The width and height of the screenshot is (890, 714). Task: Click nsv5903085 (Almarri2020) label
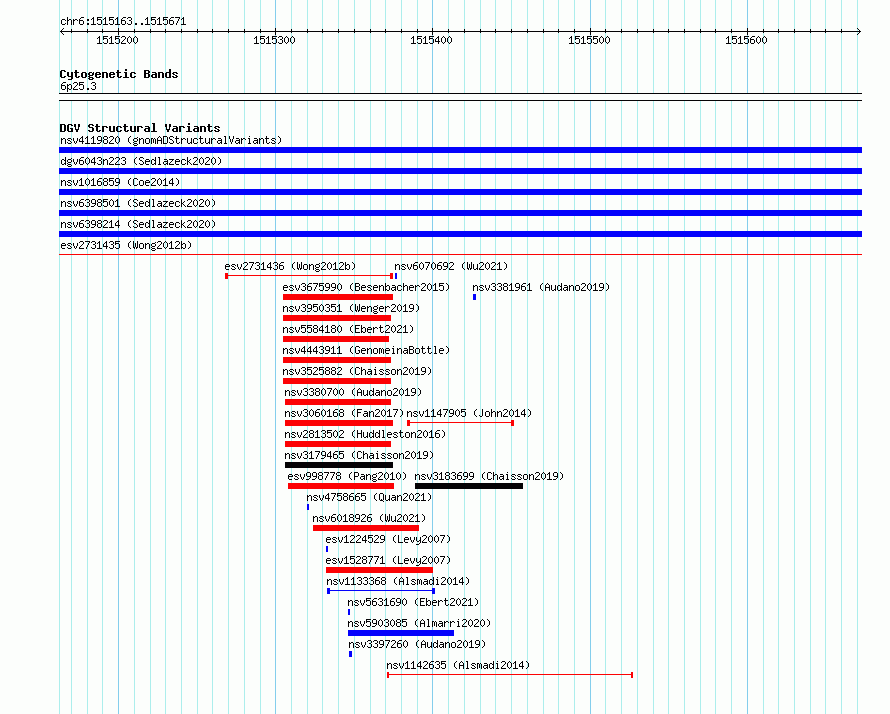(x=419, y=623)
